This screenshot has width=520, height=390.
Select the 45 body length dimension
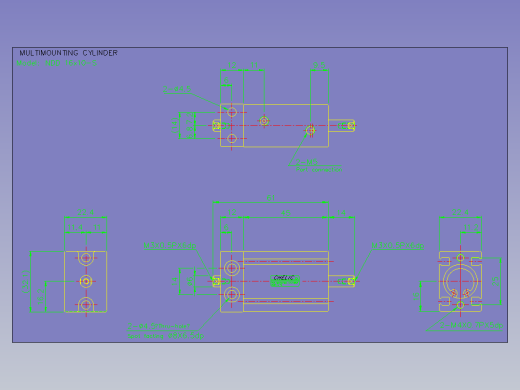tap(286, 213)
